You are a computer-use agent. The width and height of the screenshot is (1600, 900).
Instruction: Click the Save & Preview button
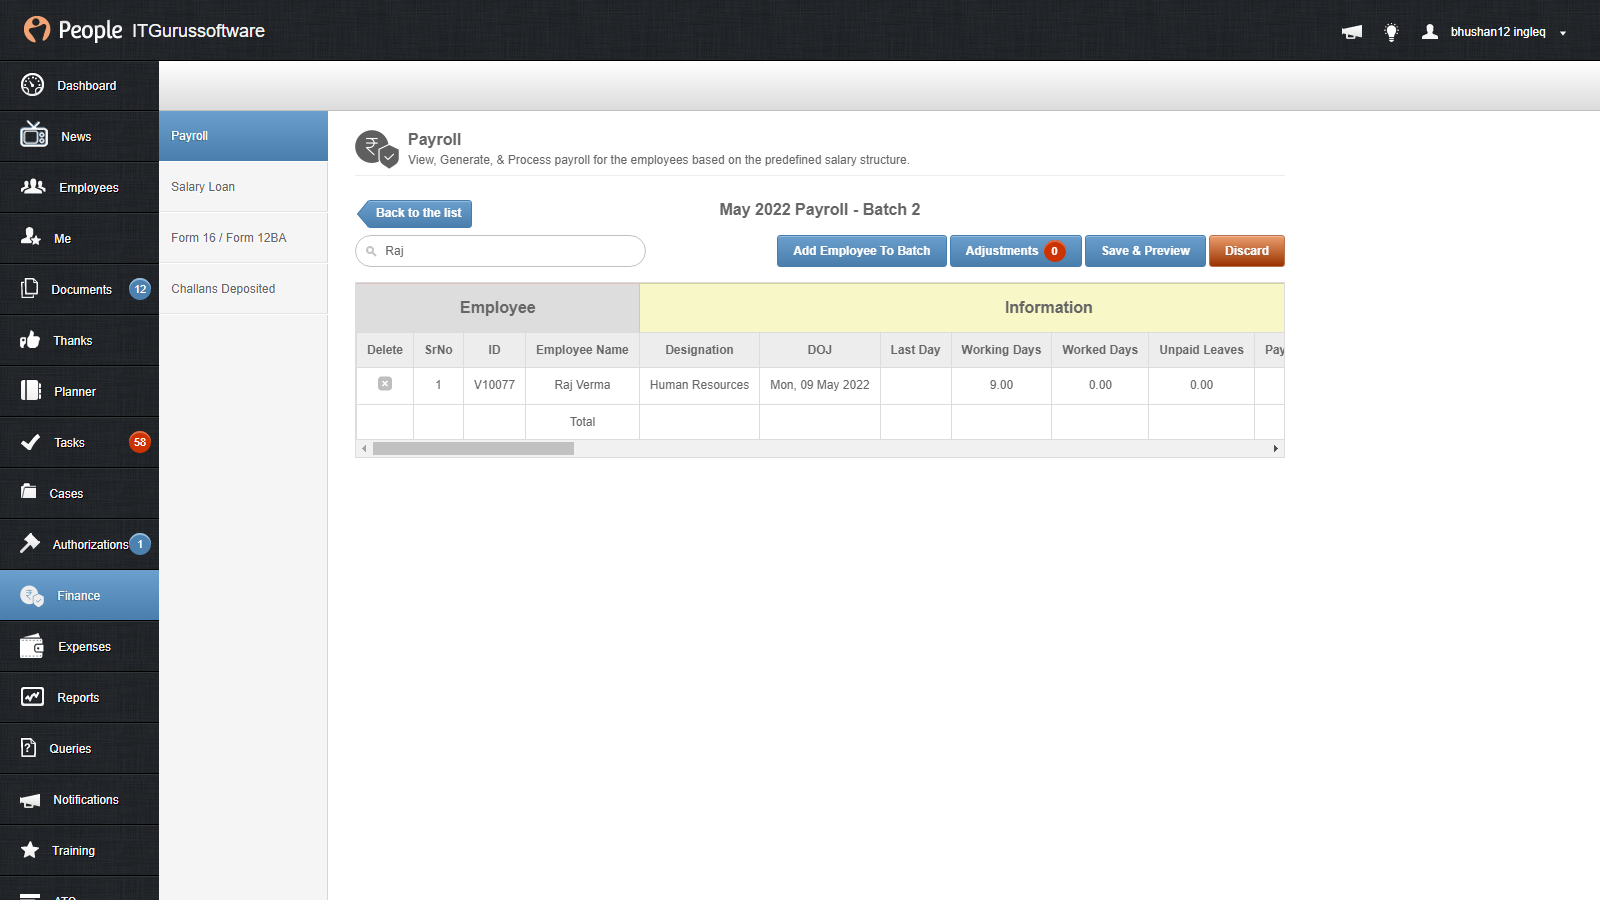[x=1145, y=251]
